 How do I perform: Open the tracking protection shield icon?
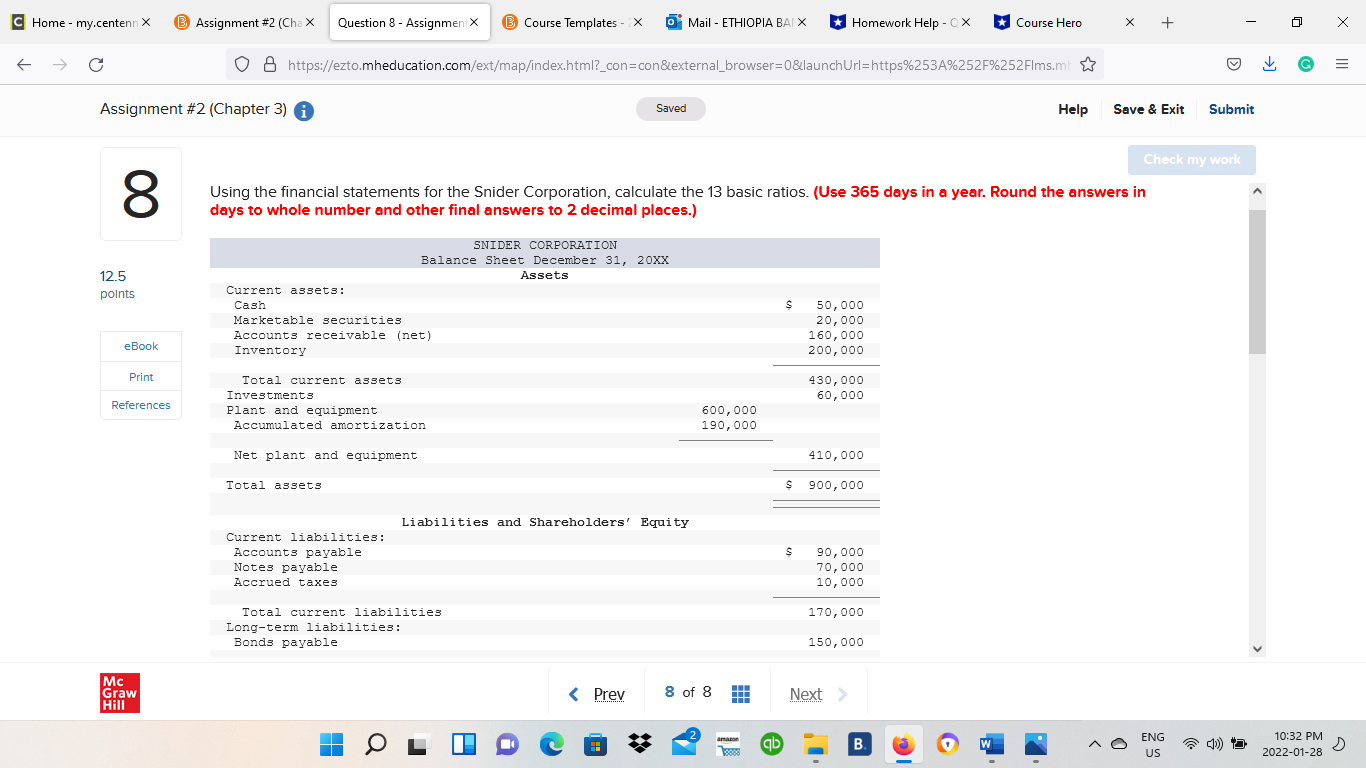(241, 66)
